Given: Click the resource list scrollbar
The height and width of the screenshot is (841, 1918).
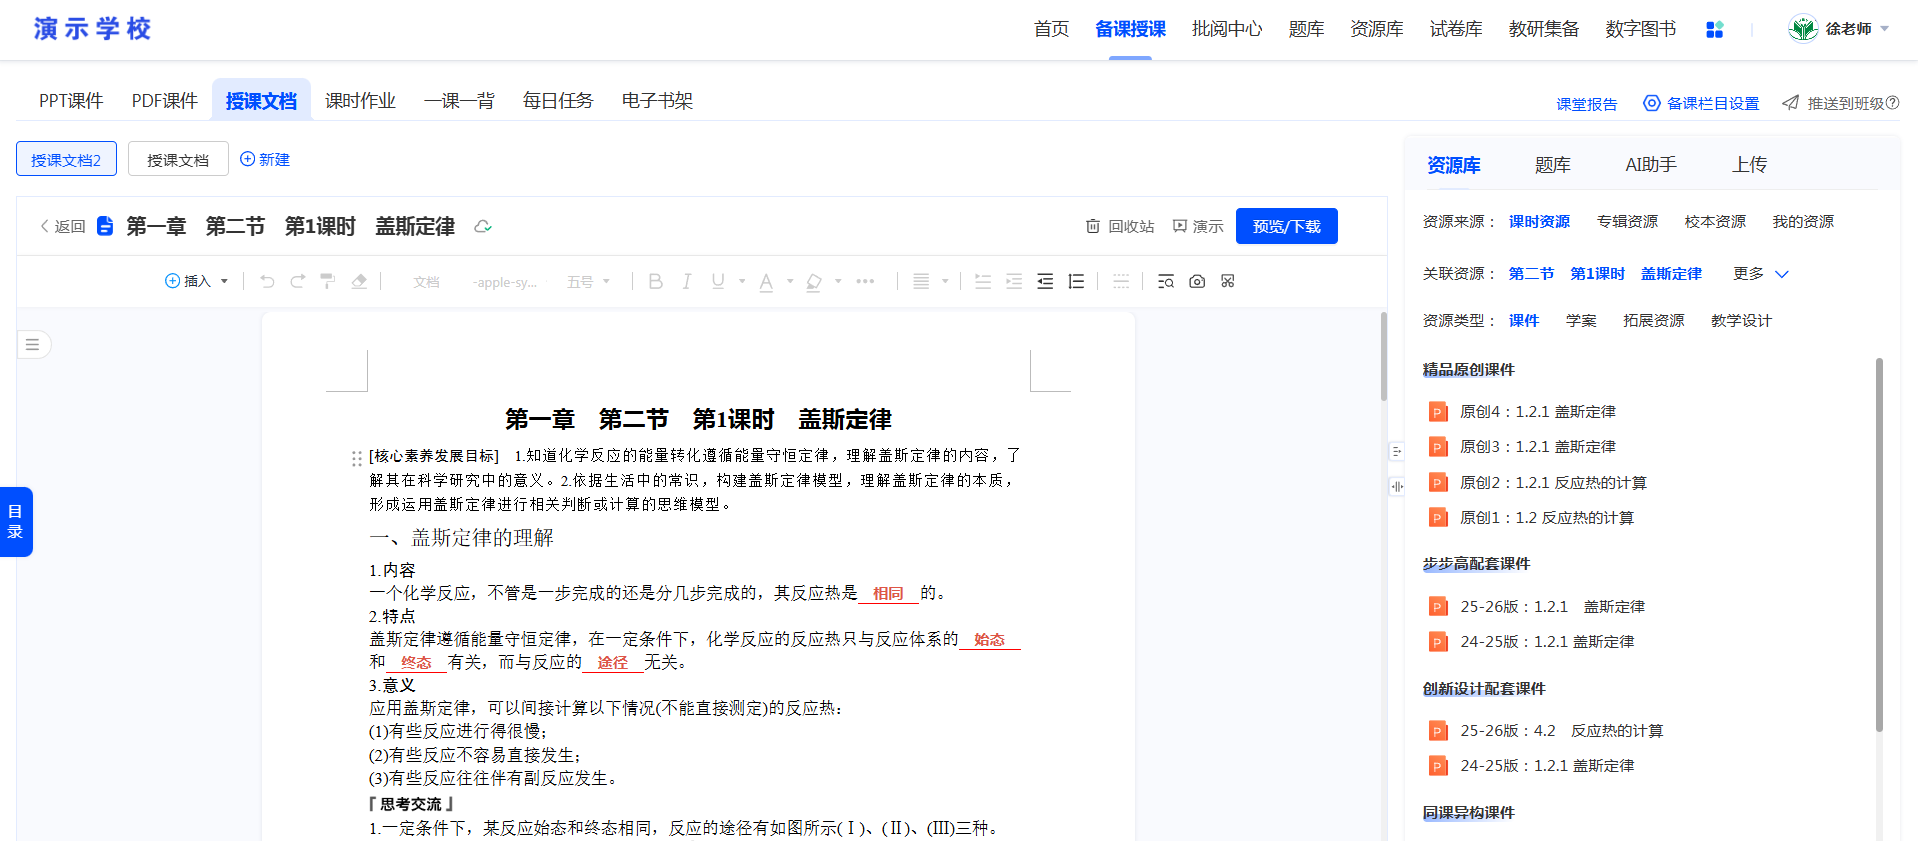Looking at the screenshot, I should coord(1879,544).
